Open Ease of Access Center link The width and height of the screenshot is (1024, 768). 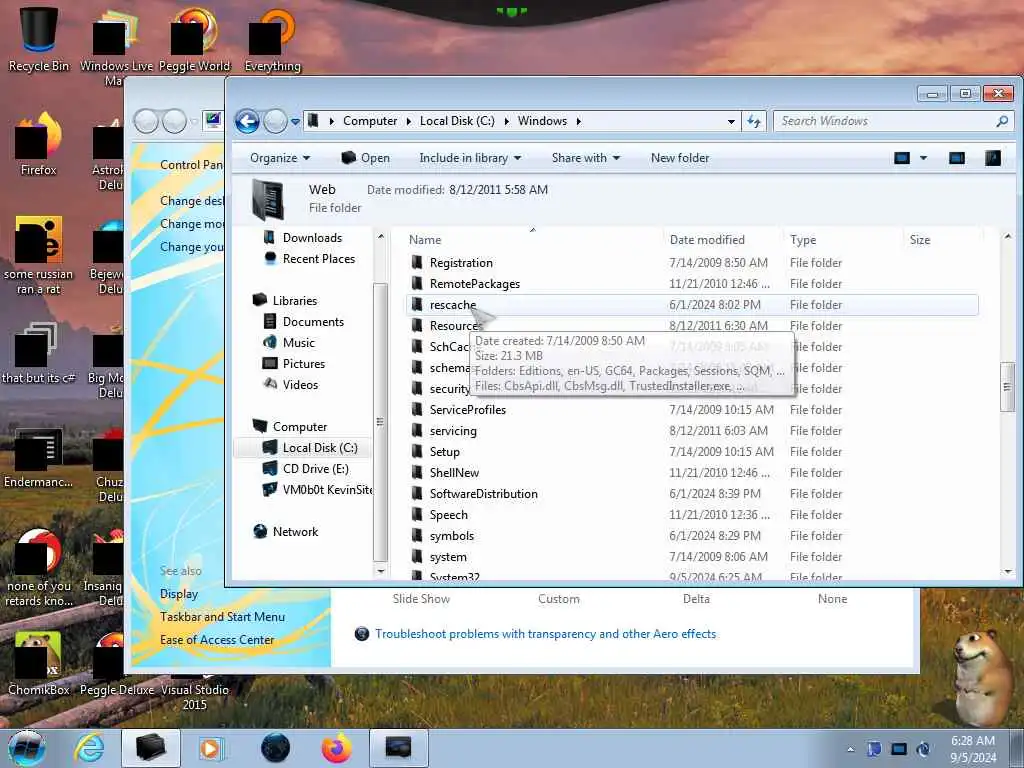pyautogui.click(x=217, y=640)
